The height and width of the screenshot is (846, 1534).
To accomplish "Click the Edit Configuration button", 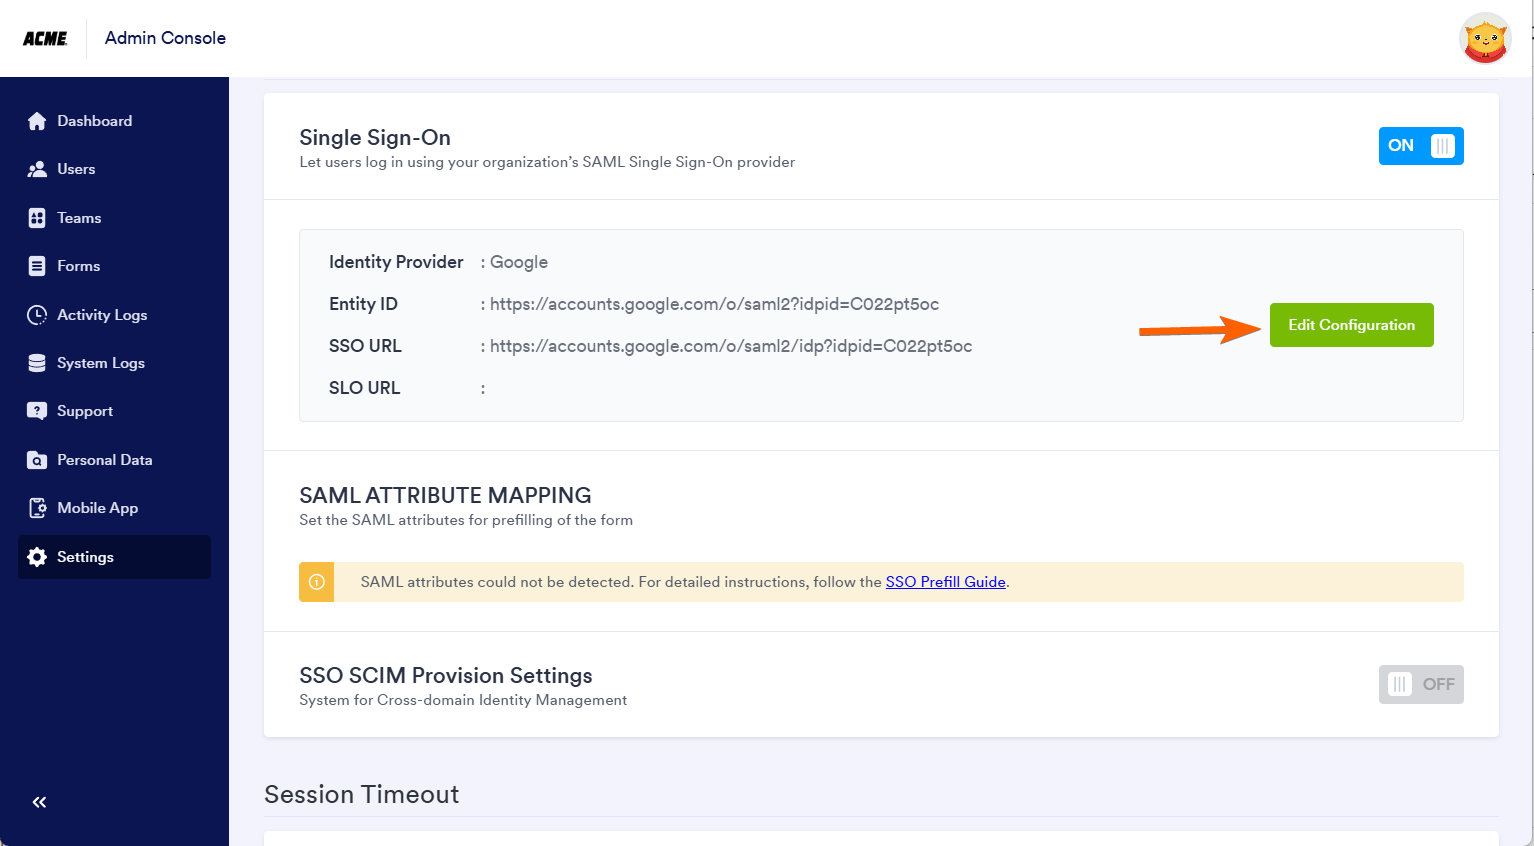I will (x=1351, y=325).
